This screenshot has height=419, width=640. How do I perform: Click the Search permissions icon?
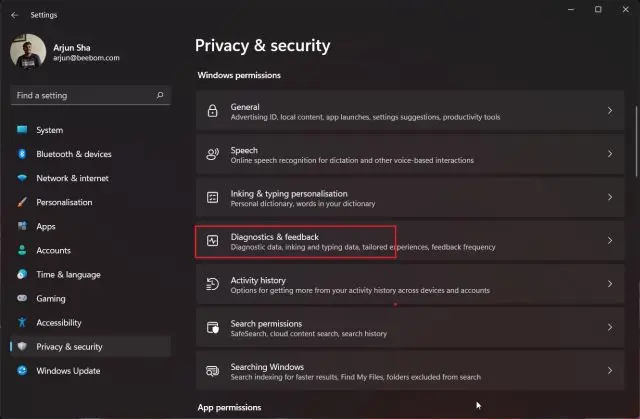tap(212, 327)
